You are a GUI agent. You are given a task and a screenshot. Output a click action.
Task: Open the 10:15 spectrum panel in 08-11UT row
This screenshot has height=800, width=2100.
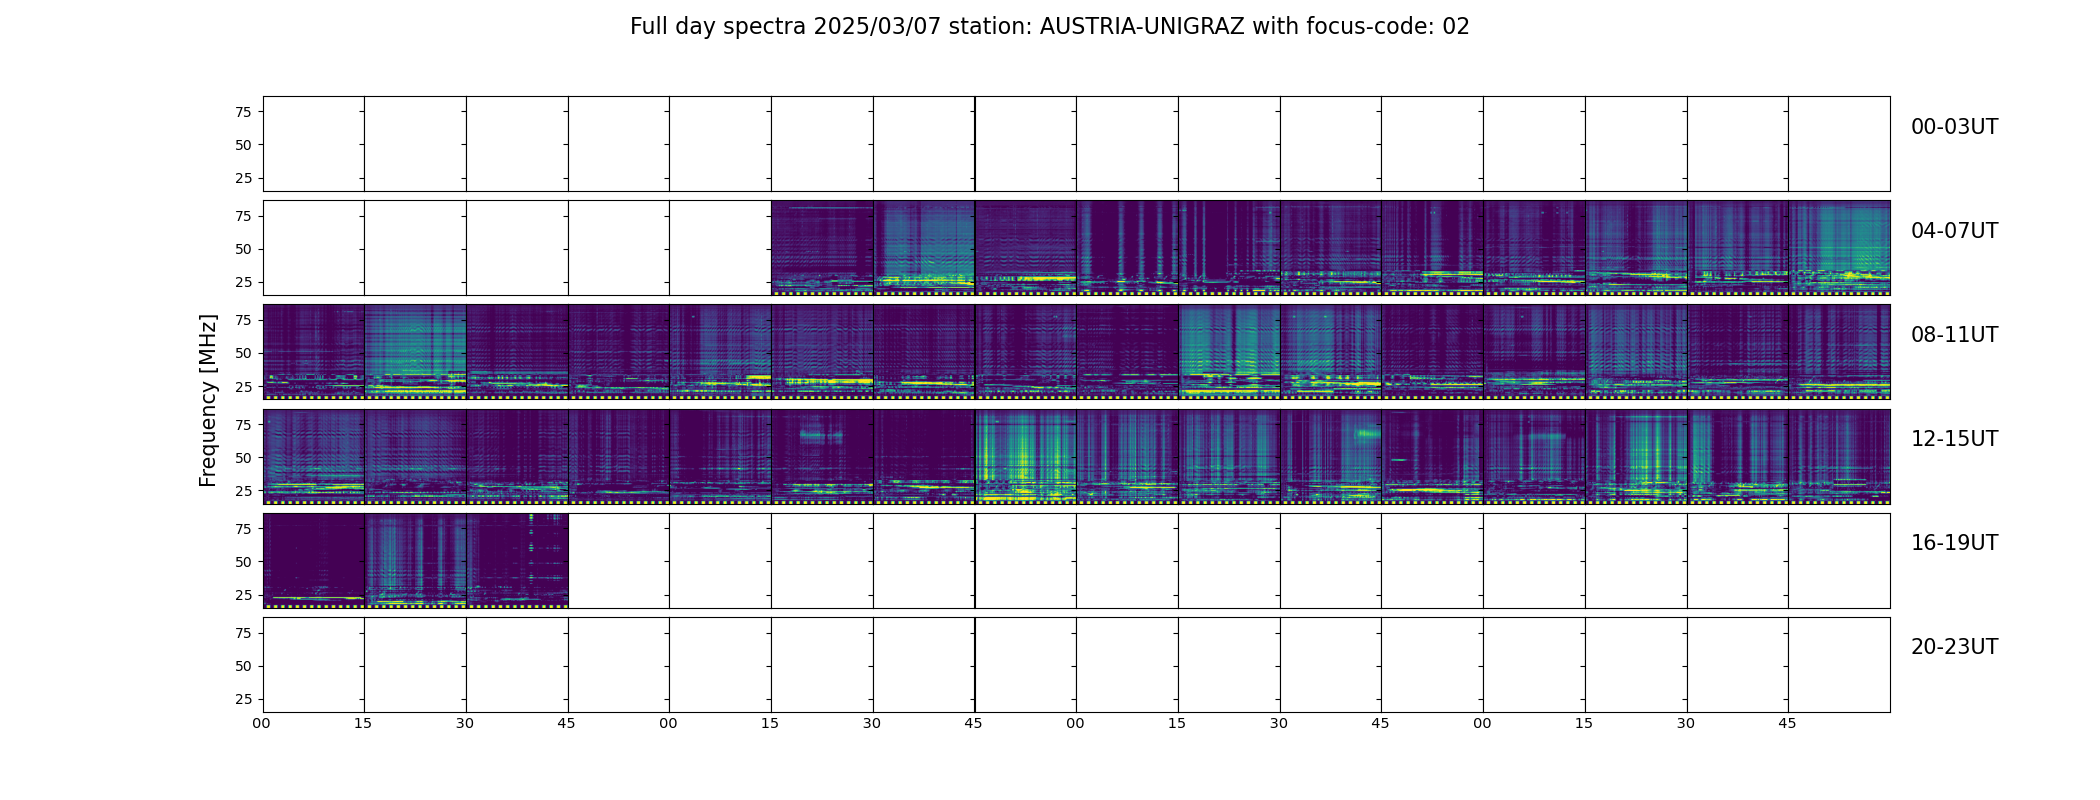click(1229, 352)
